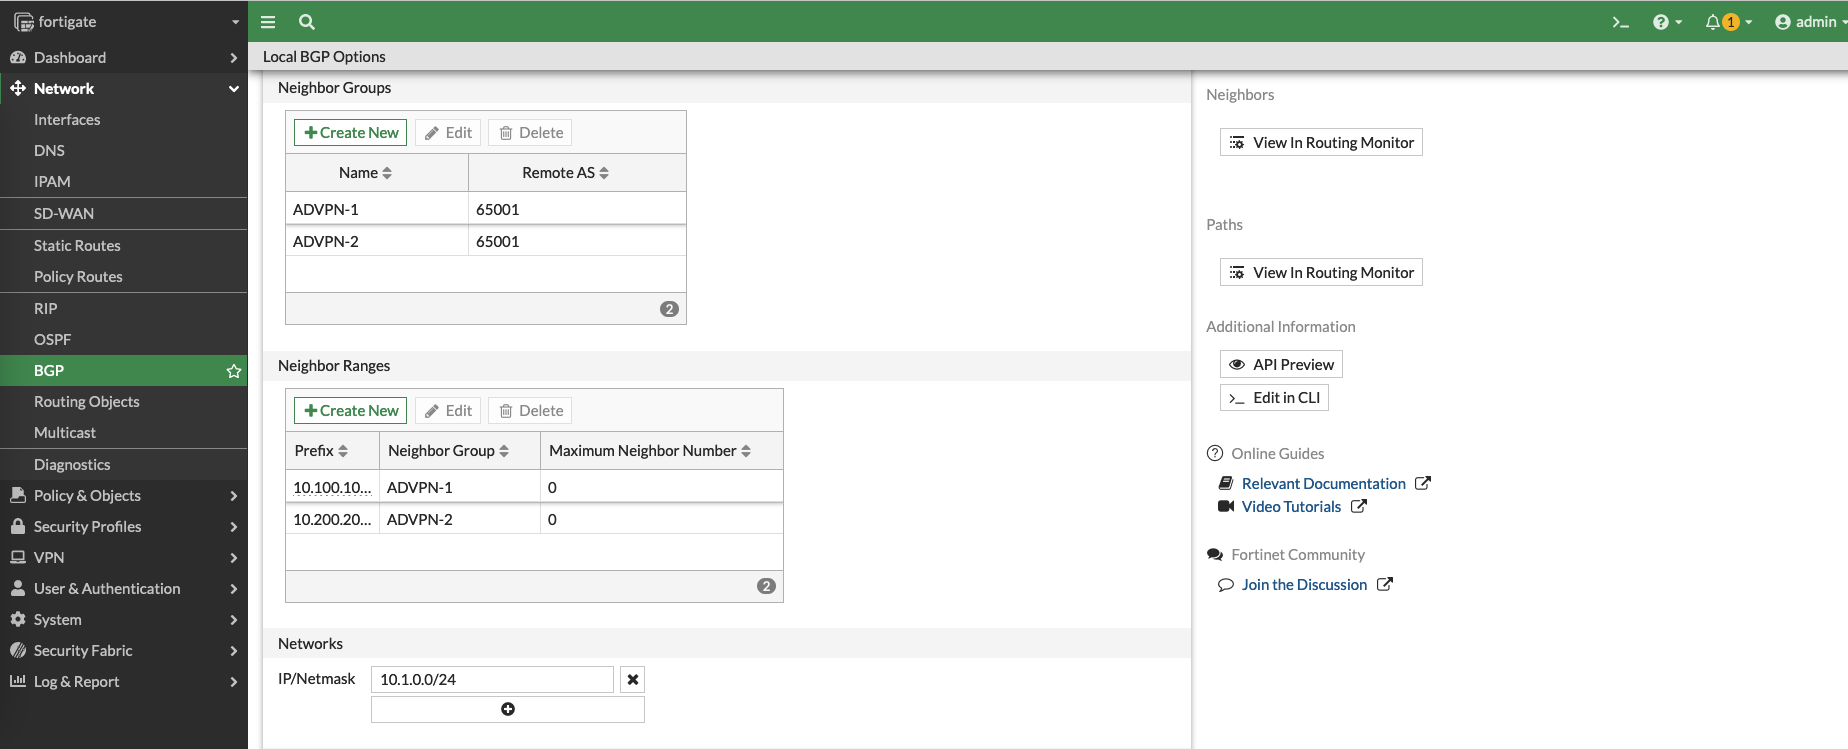1848x749 pixels.
Task: Open API Preview with eye icon
Action: click(1281, 365)
